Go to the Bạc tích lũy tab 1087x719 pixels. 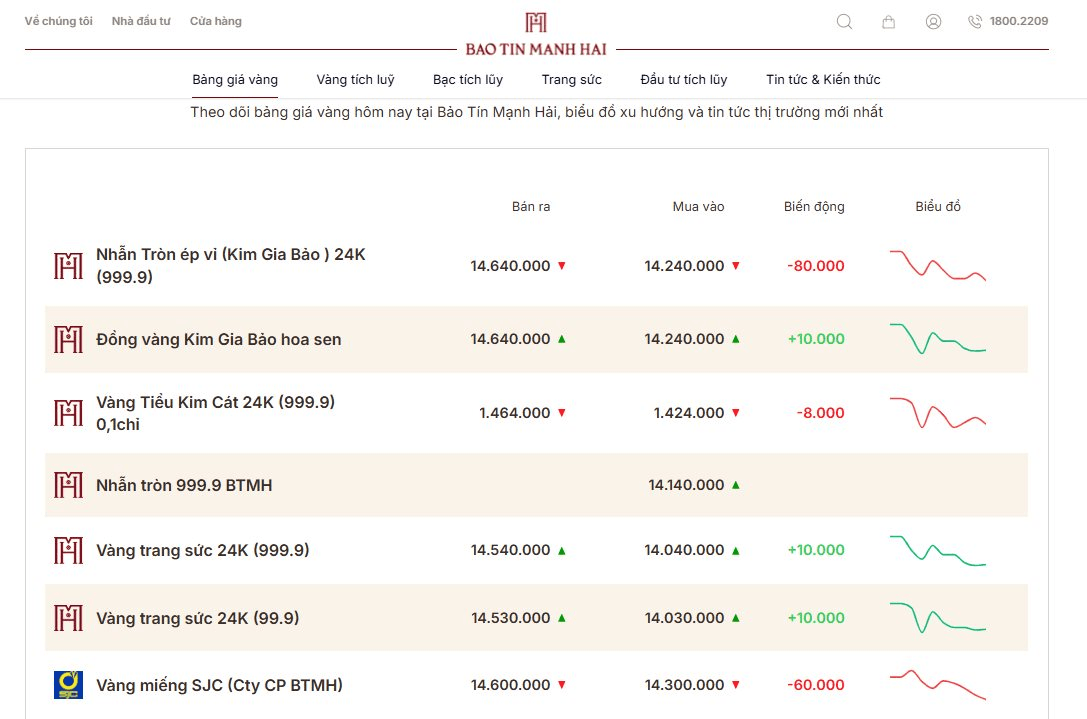468,80
